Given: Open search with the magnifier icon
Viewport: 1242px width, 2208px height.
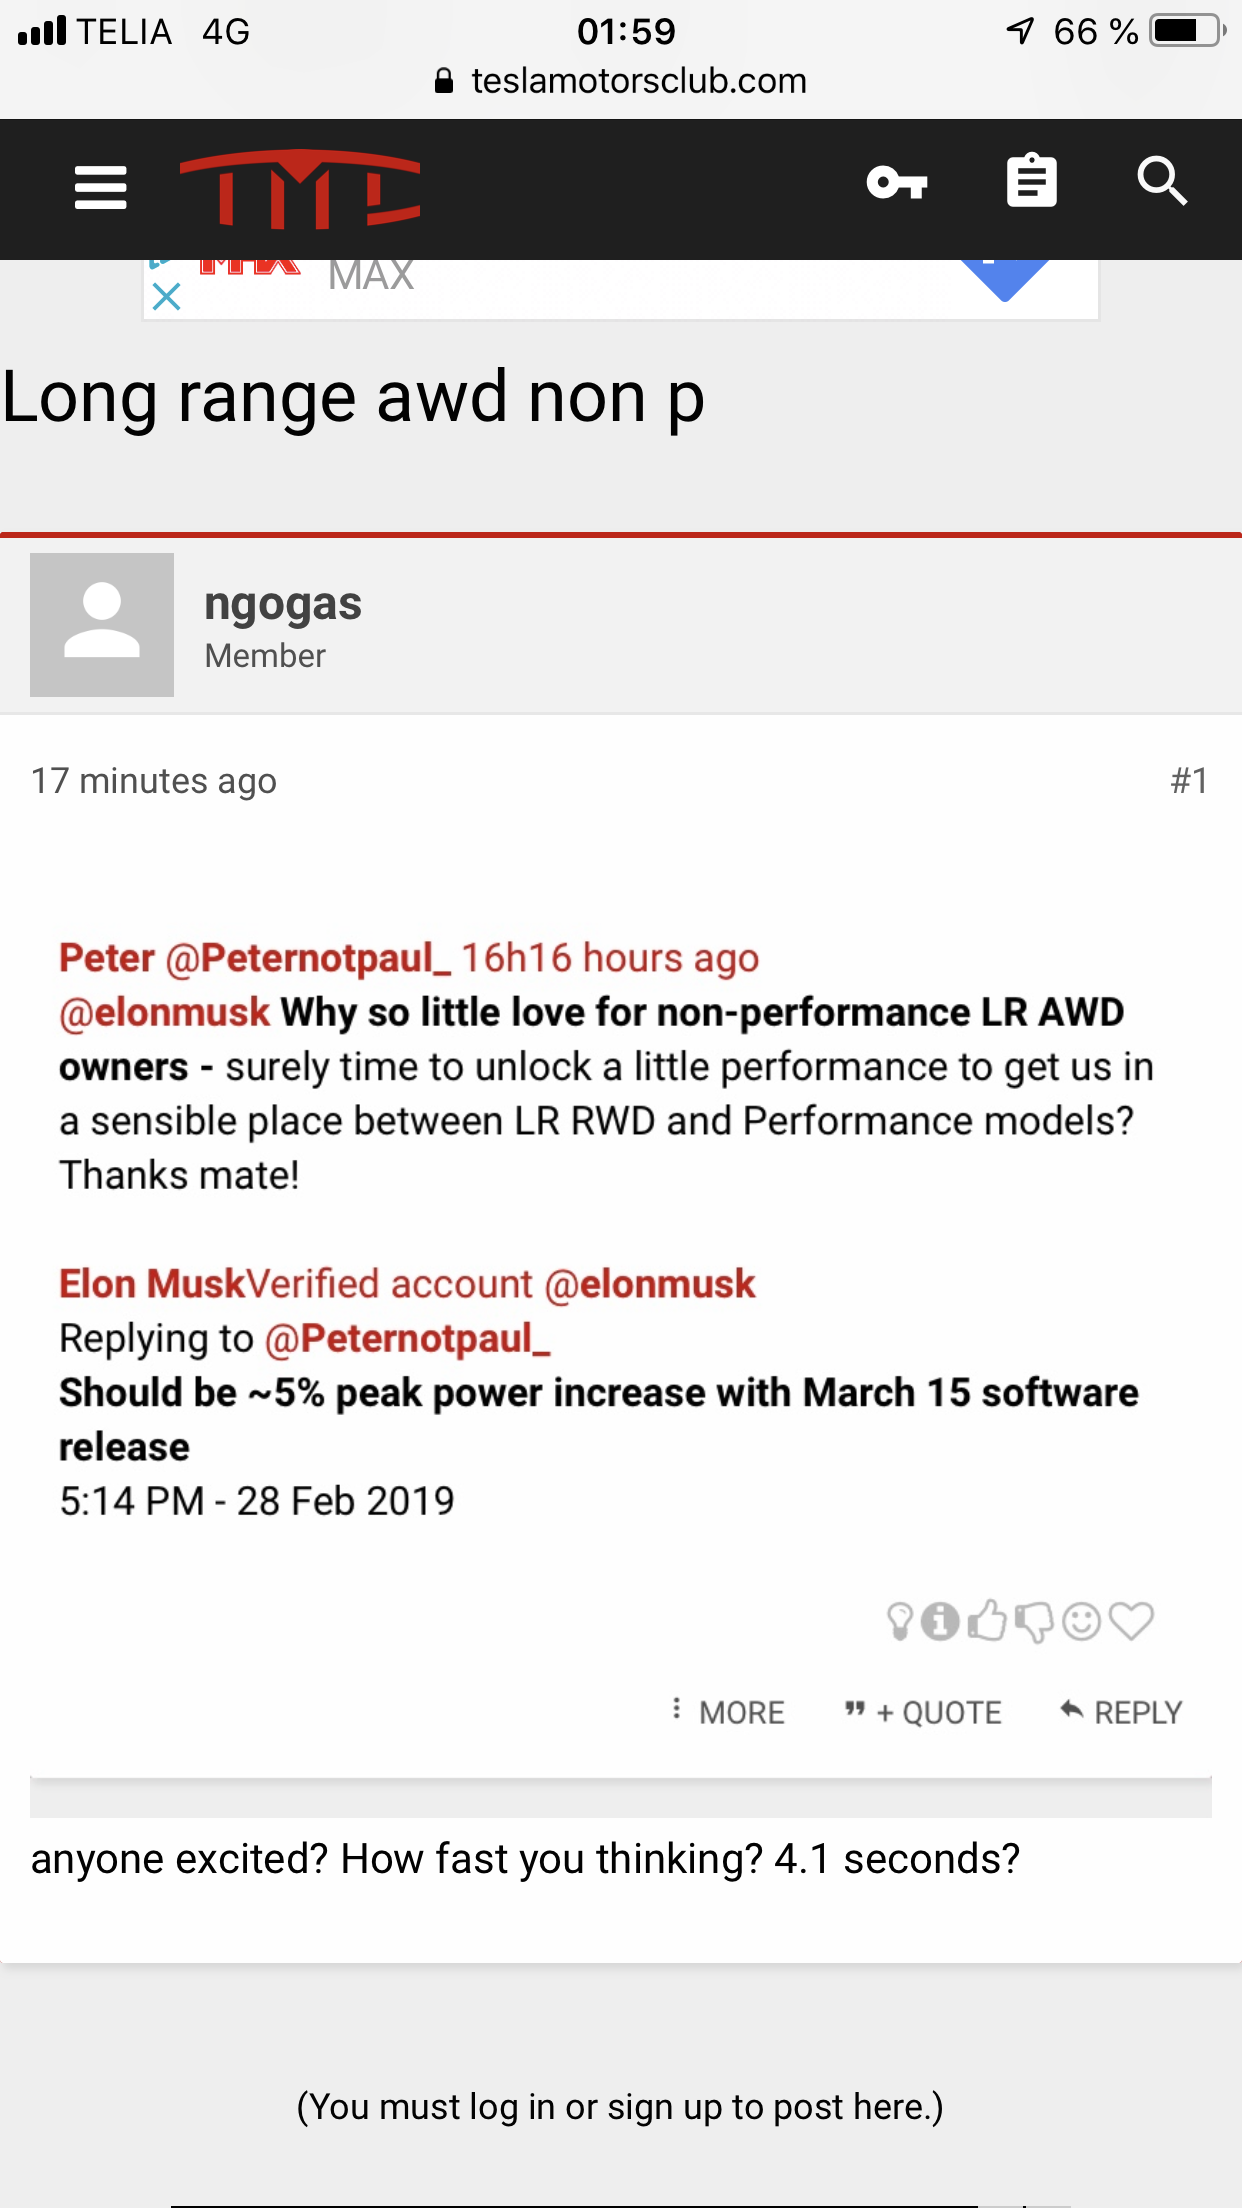Looking at the screenshot, I should point(1162,182).
